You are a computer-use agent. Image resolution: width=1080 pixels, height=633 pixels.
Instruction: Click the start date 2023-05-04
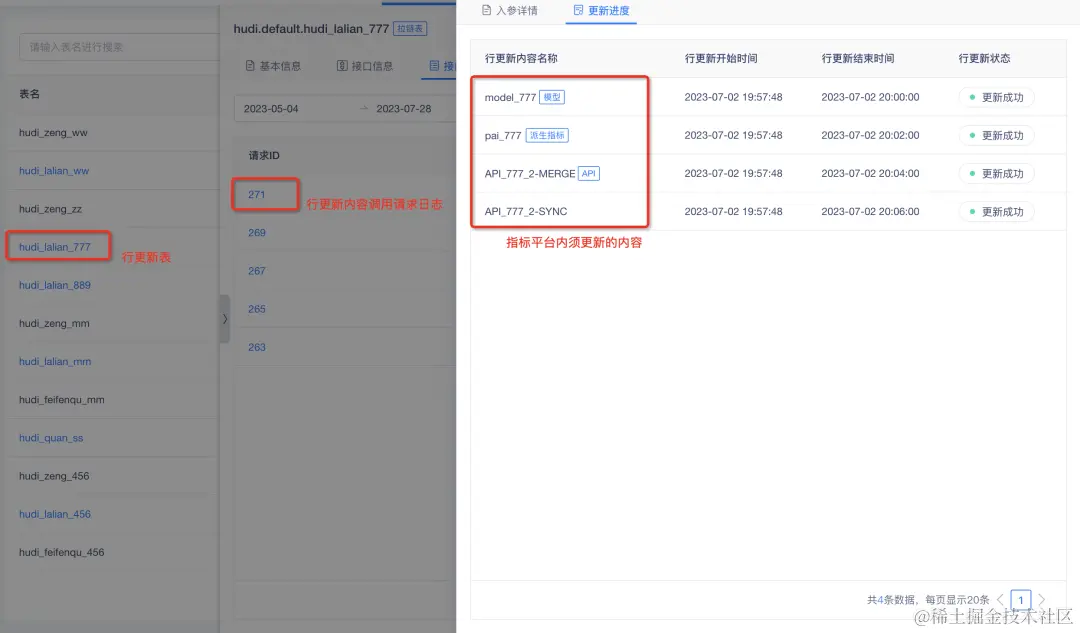pyautogui.click(x=271, y=109)
